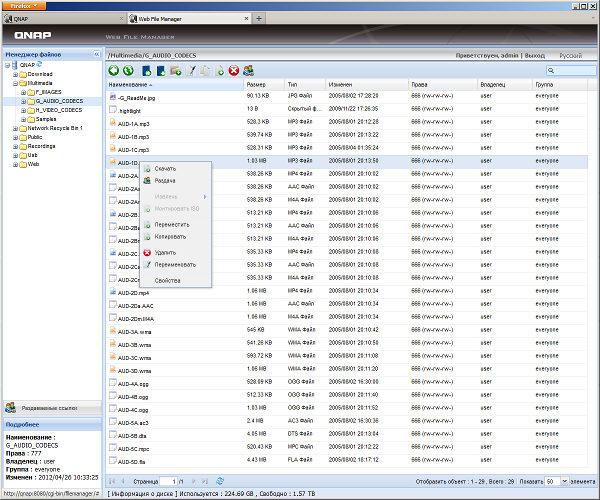Viewport: 600px width, 500px height.
Task: Click the file icon of AUD-2D.mp4
Action: pos(112,292)
